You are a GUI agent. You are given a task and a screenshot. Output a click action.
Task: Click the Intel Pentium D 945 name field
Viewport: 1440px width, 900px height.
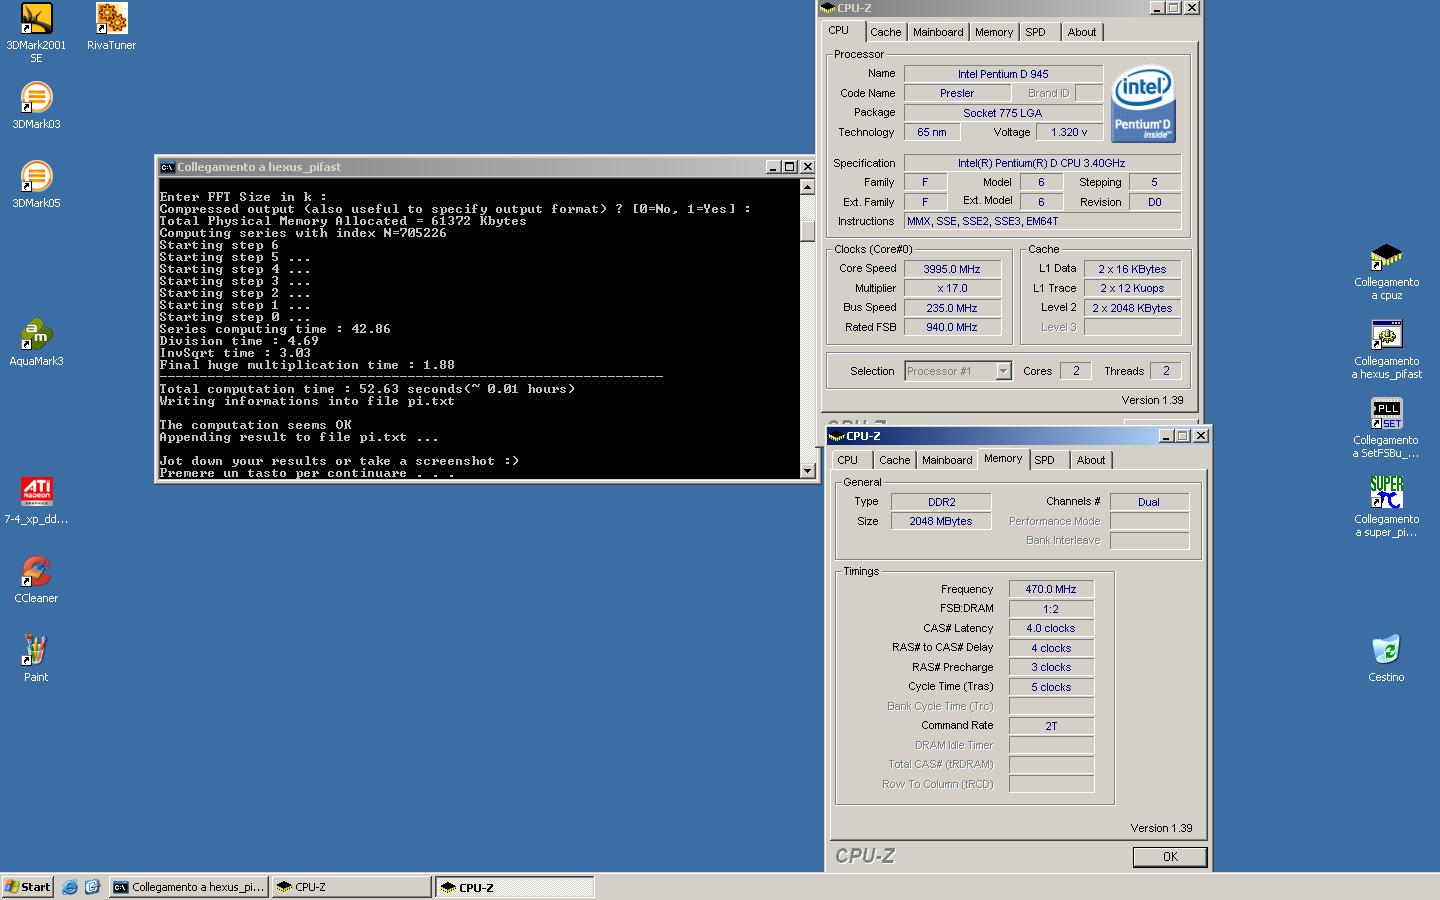click(1003, 74)
